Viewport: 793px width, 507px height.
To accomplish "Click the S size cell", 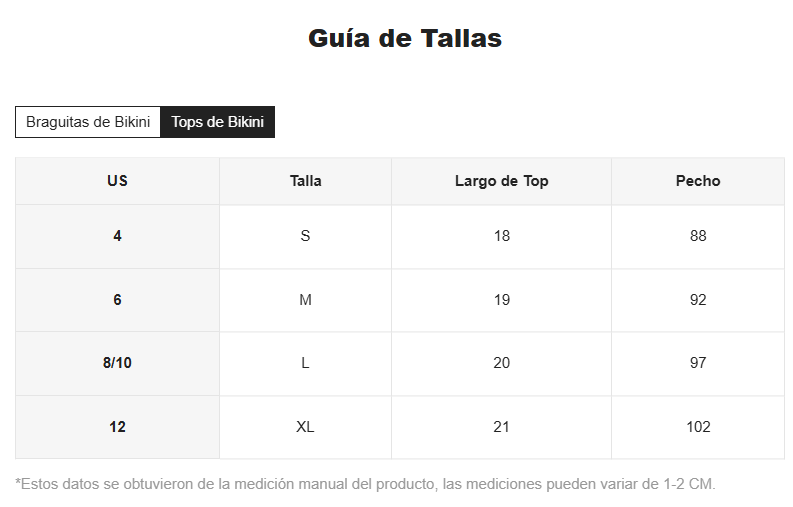I will [x=305, y=236].
